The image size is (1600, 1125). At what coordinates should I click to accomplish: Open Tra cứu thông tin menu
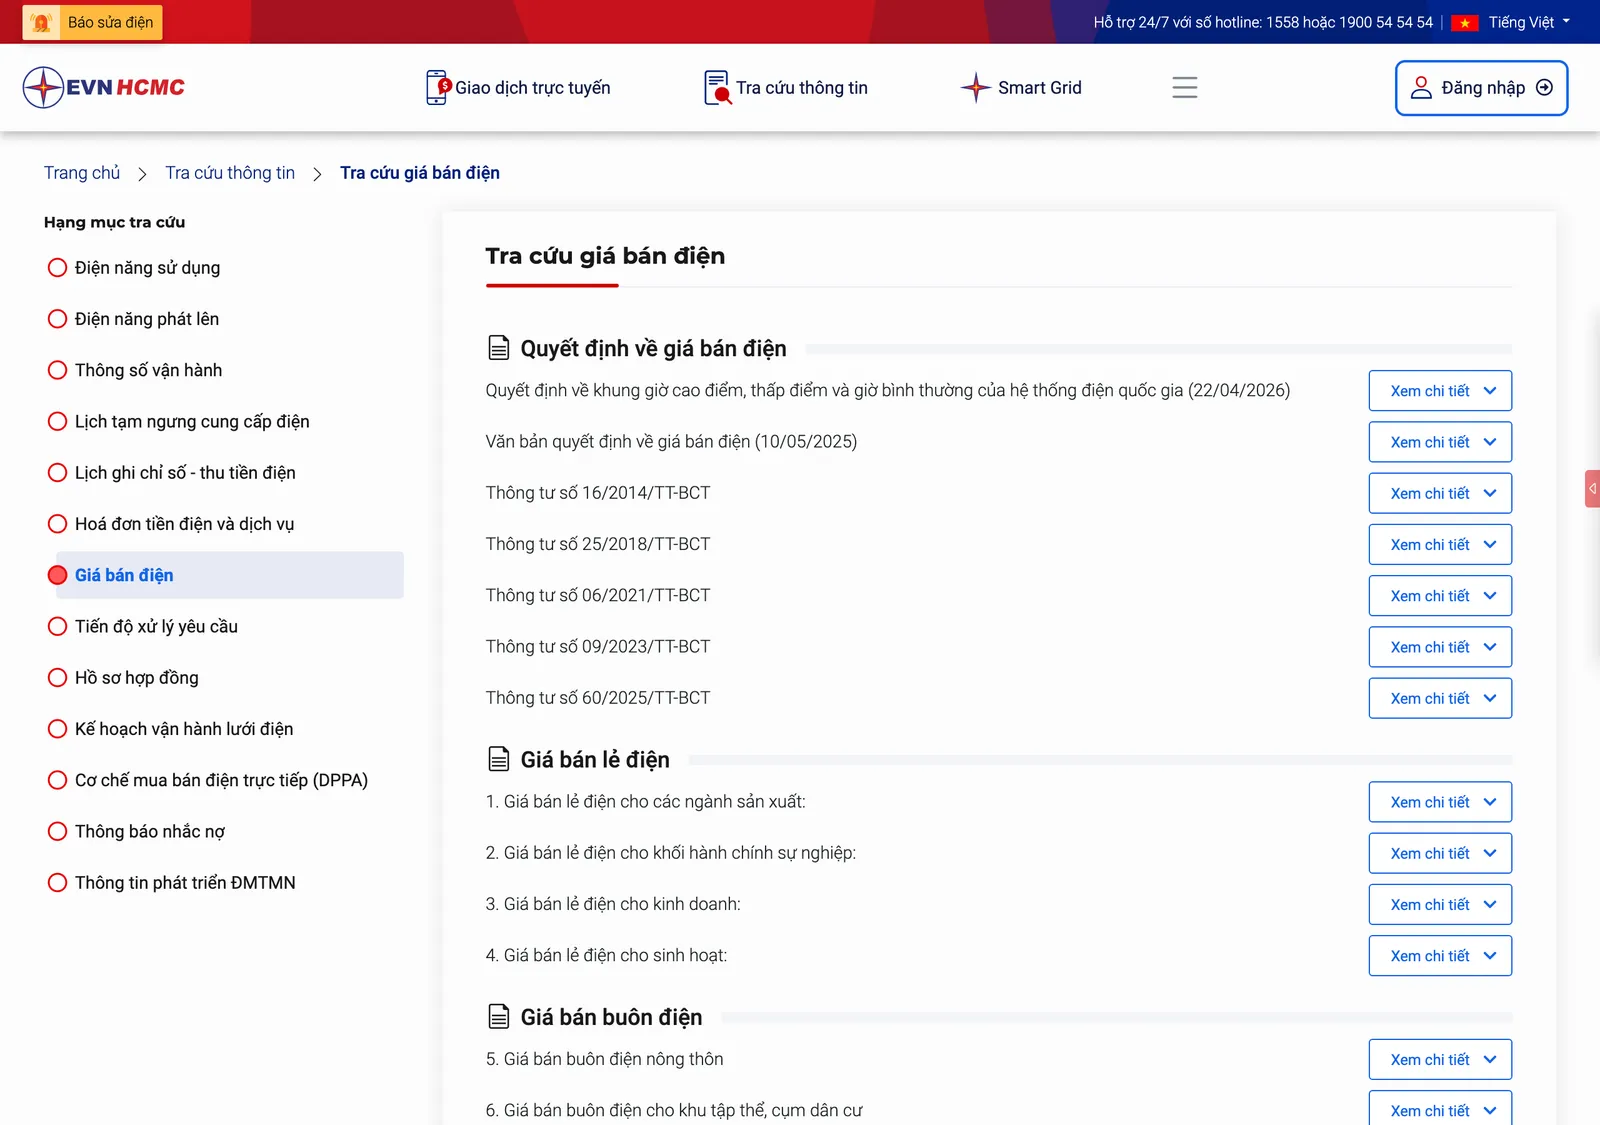coord(786,88)
